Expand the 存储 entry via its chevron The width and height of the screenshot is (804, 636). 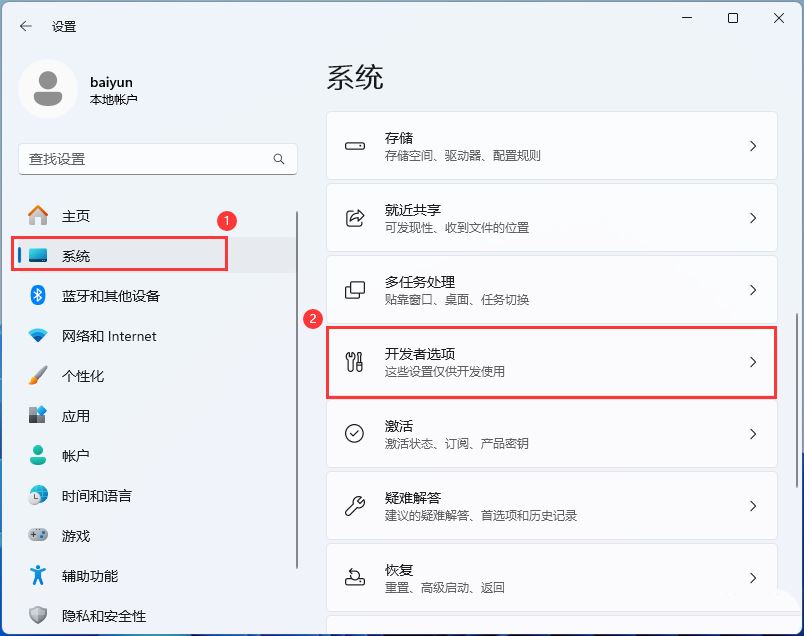point(753,146)
